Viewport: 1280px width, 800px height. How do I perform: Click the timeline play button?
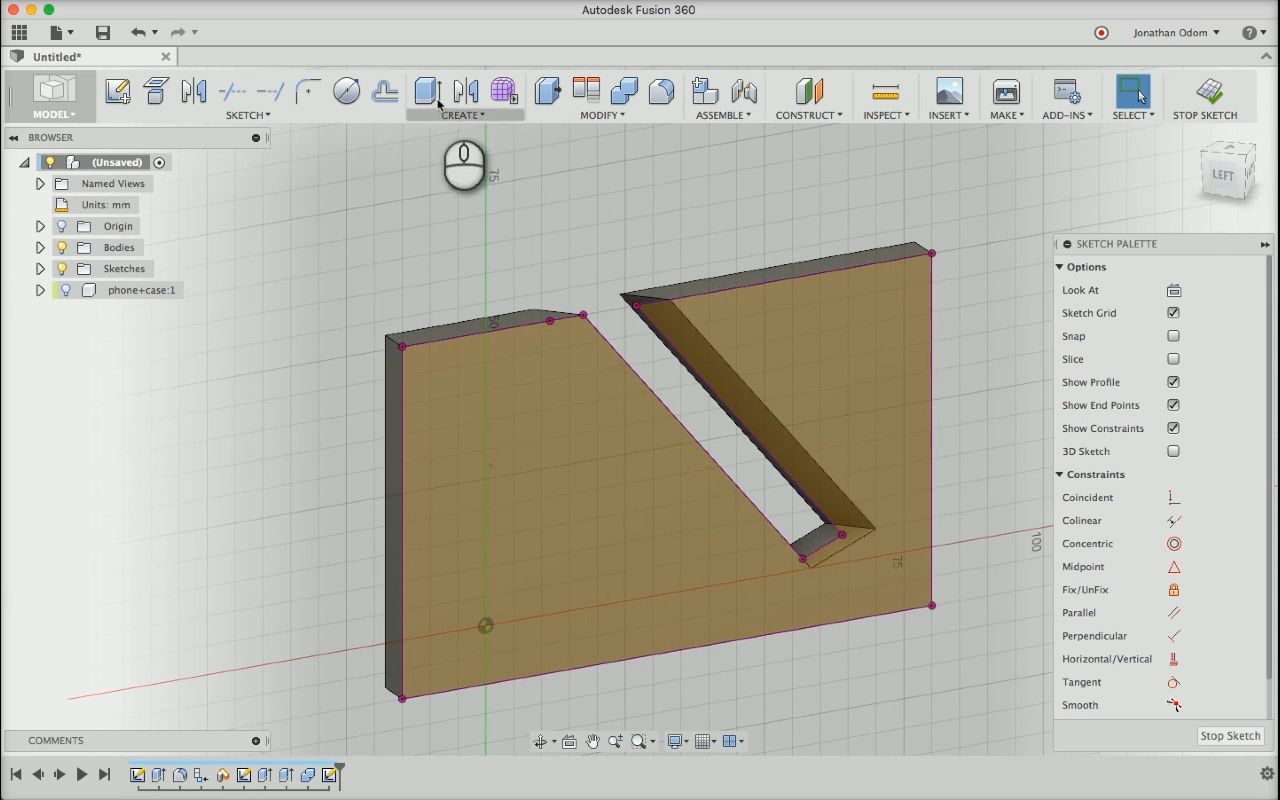pos(82,774)
